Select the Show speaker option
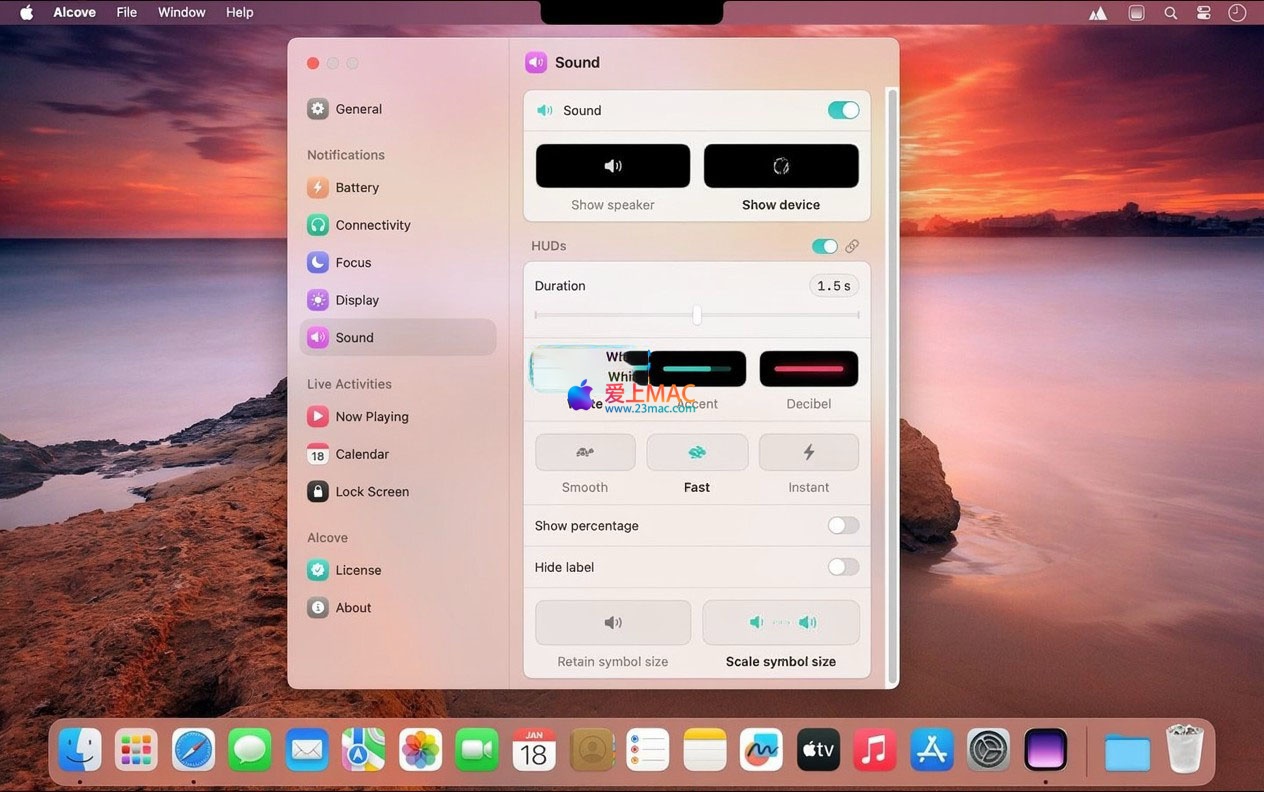The width and height of the screenshot is (1264, 792). tap(613, 166)
